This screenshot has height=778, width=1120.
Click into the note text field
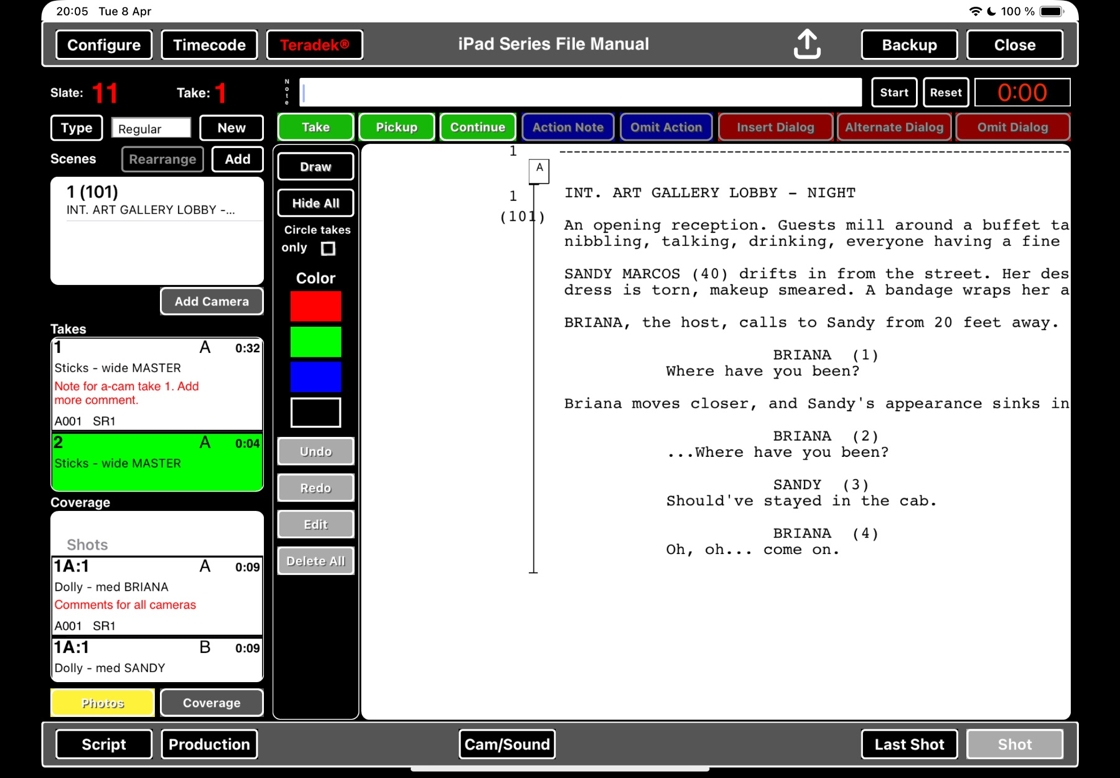[580, 92]
